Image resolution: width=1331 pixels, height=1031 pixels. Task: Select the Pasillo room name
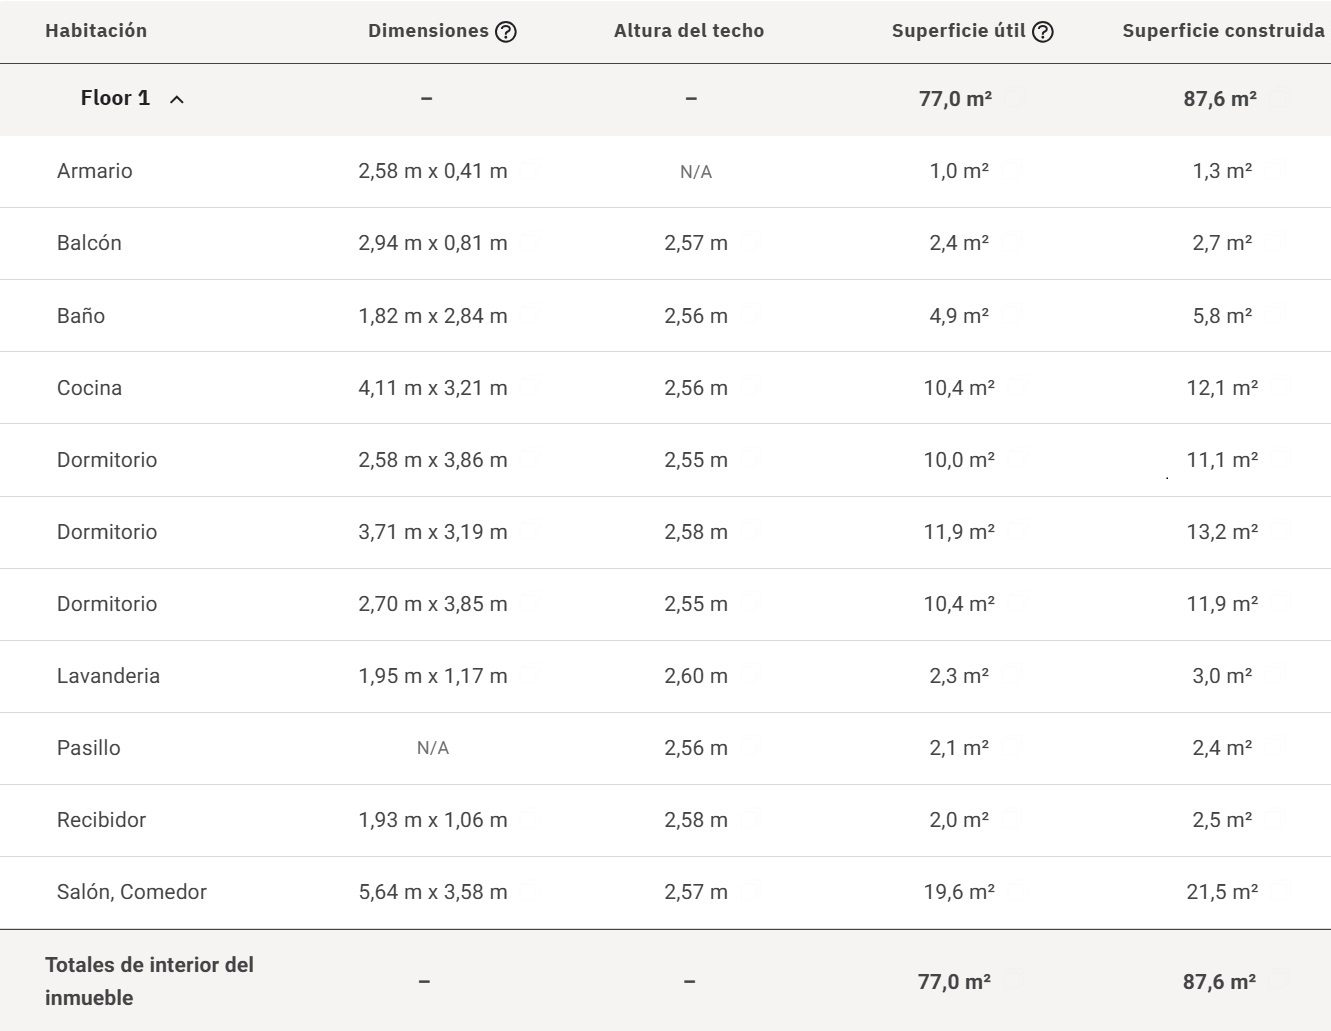[88, 748]
